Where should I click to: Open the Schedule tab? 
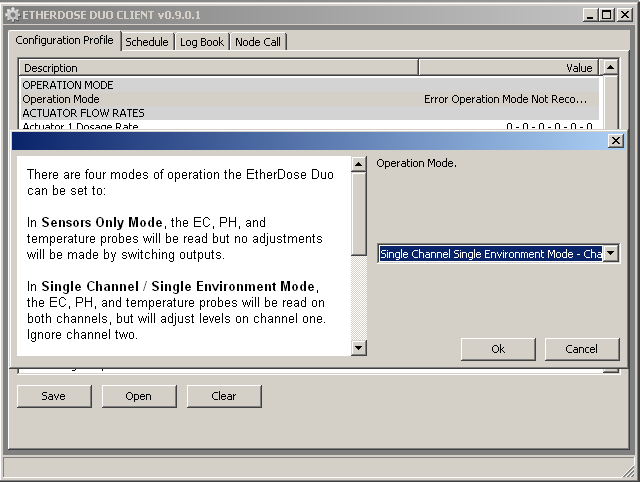point(147,42)
